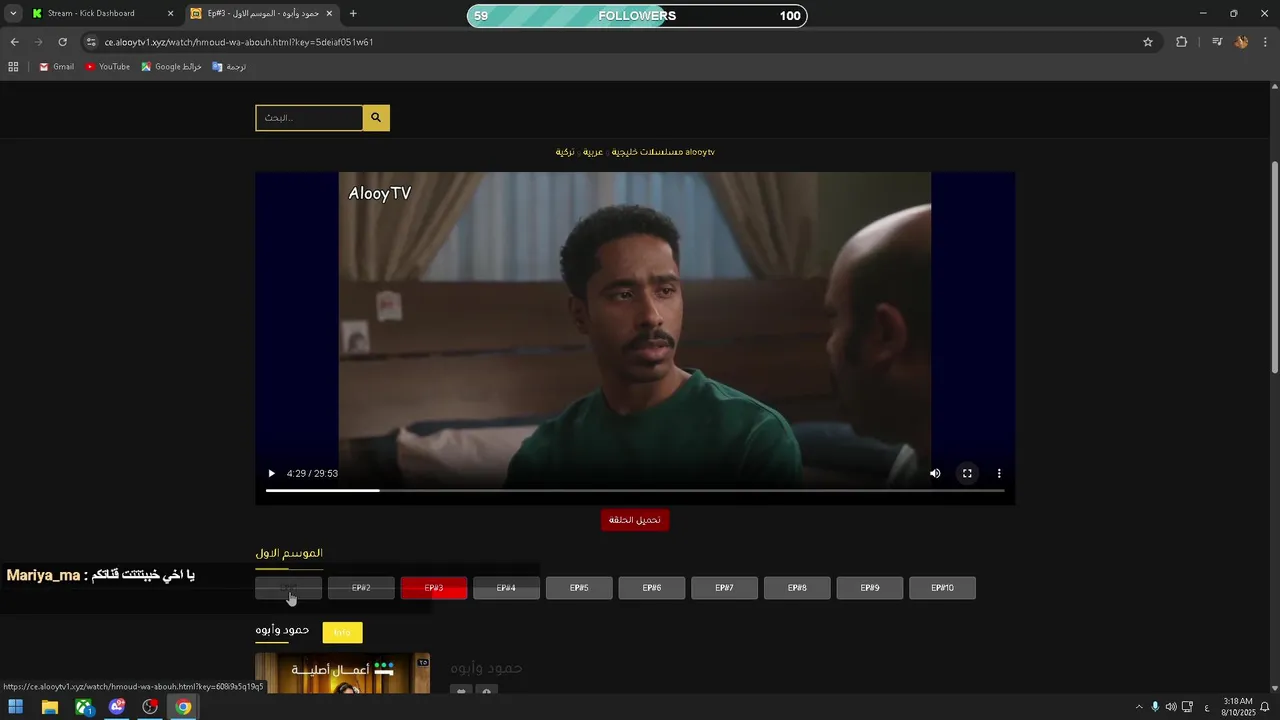This screenshot has height=720, width=1280.
Task: Select the red EP#3 episode button
Action: pos(434,588)
